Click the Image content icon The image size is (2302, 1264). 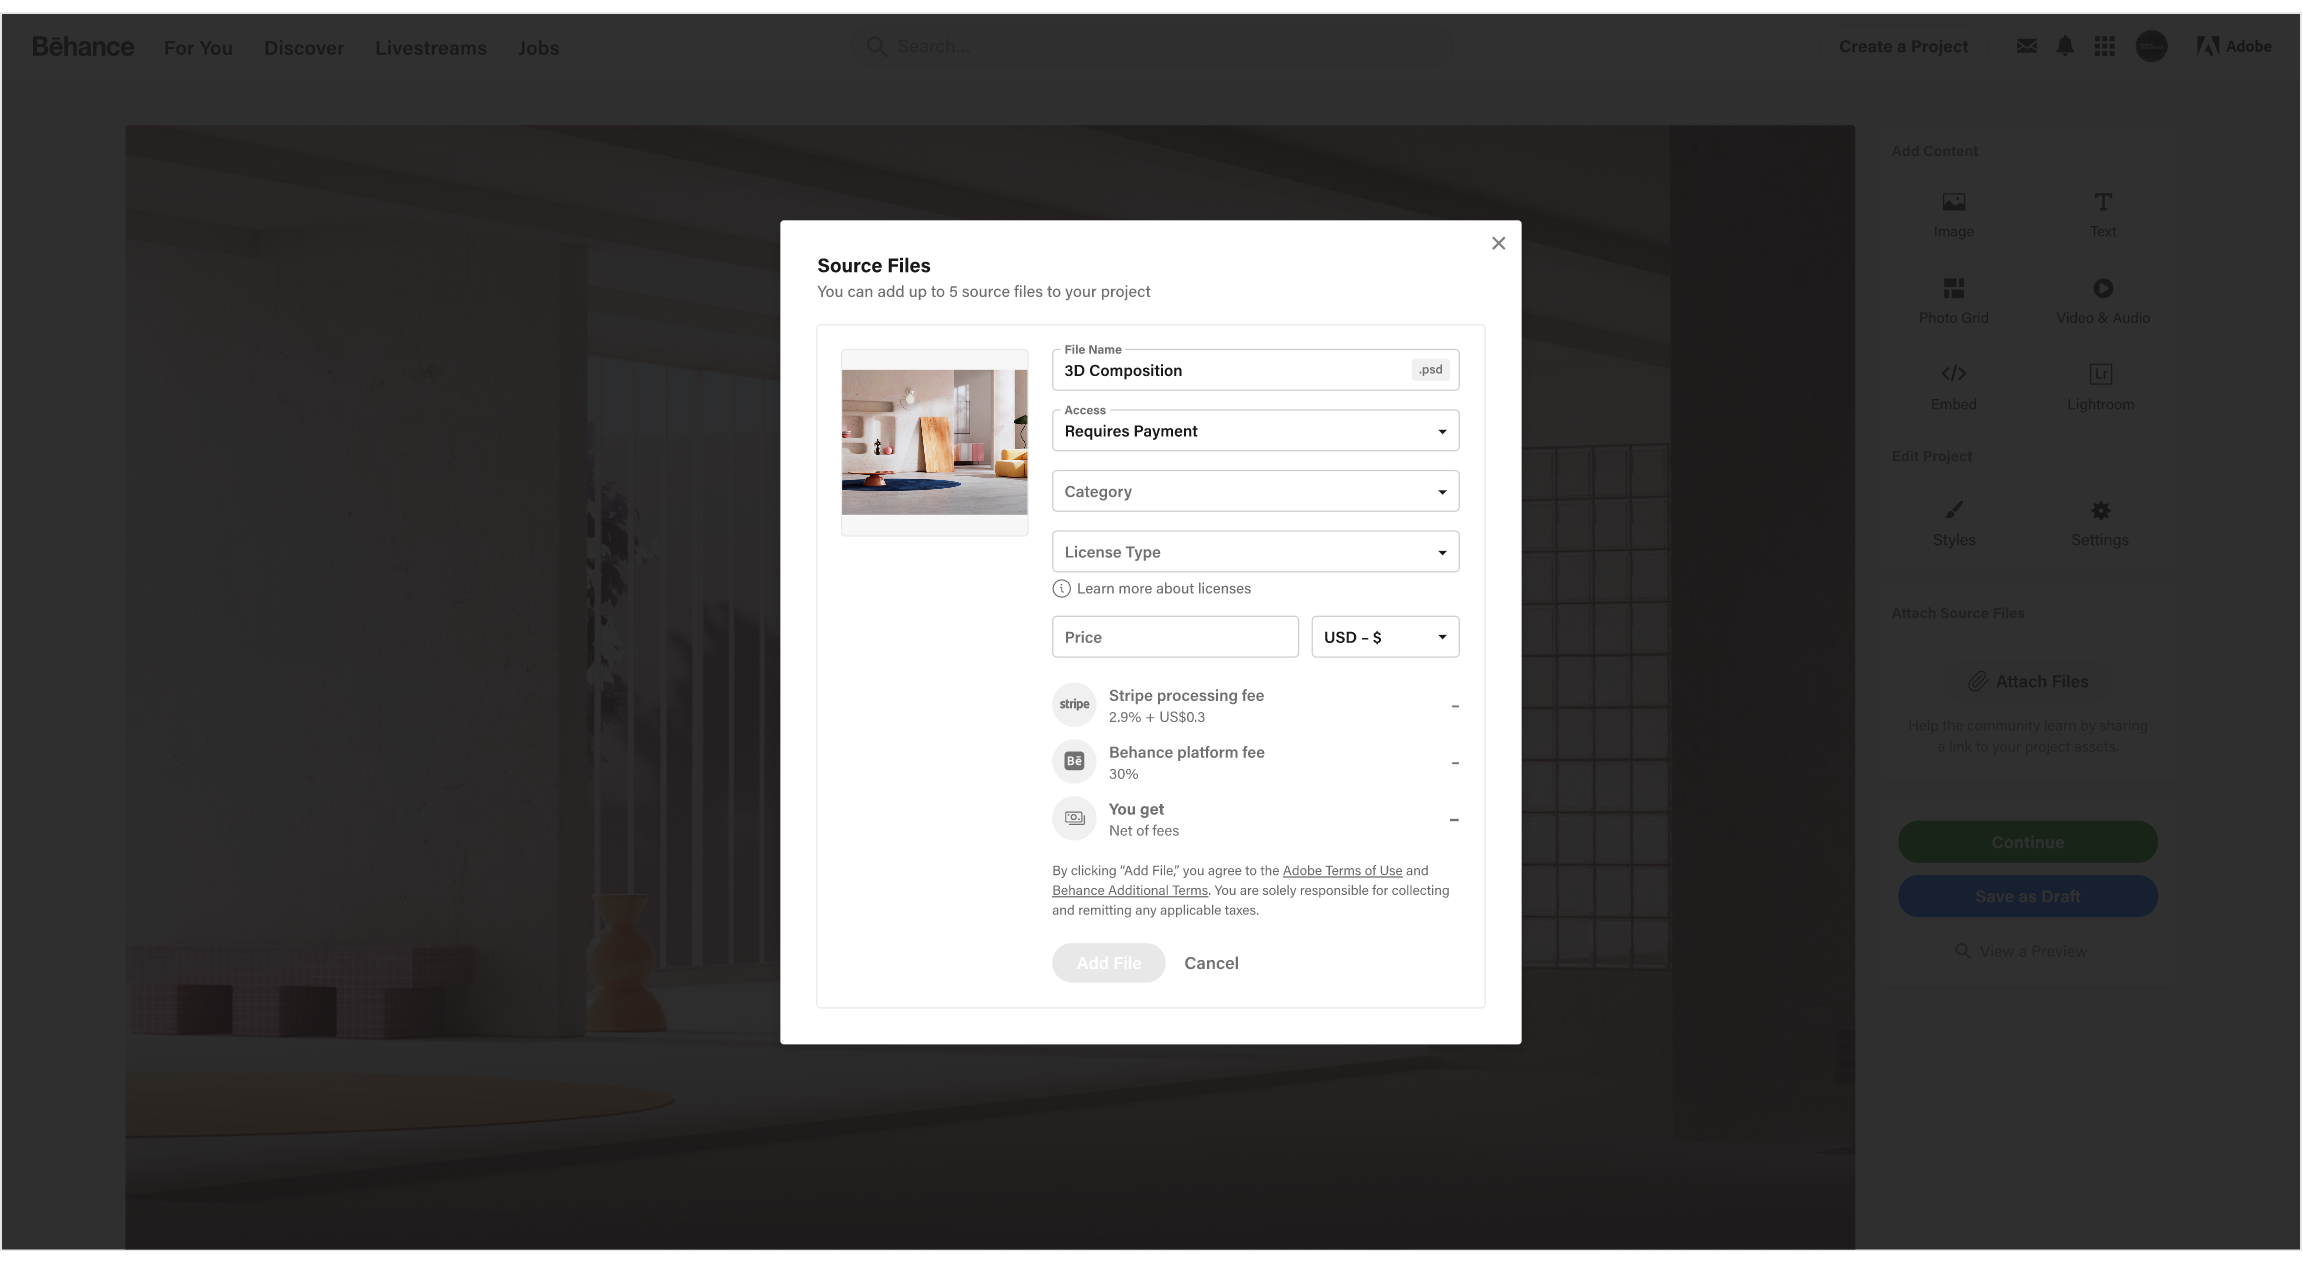coord(1953,202)
